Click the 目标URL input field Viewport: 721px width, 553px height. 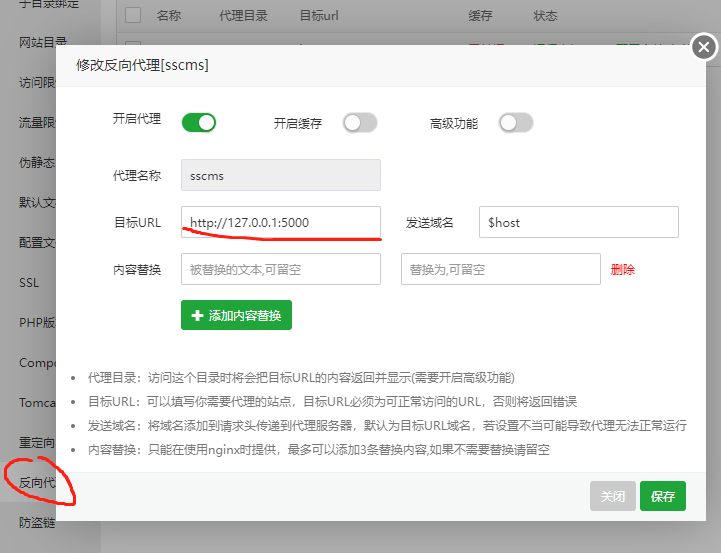pos(280,222)
